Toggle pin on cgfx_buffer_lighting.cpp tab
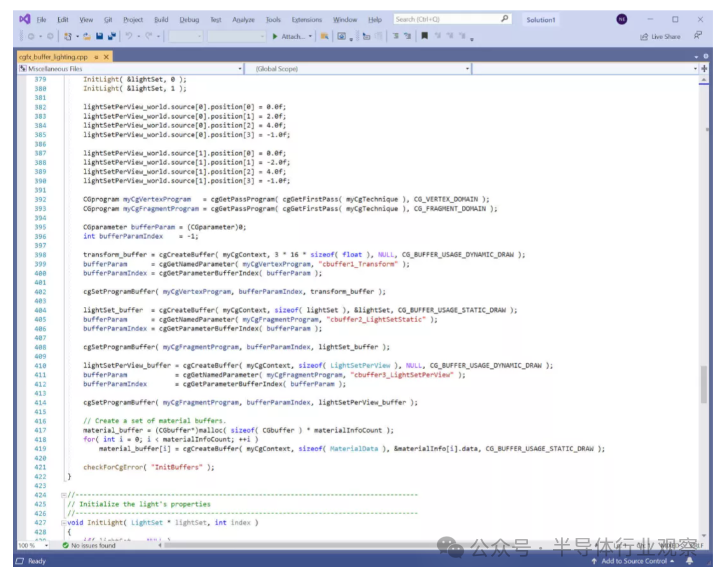The height and width of the screenshot is (577, 721). (97, 57)
